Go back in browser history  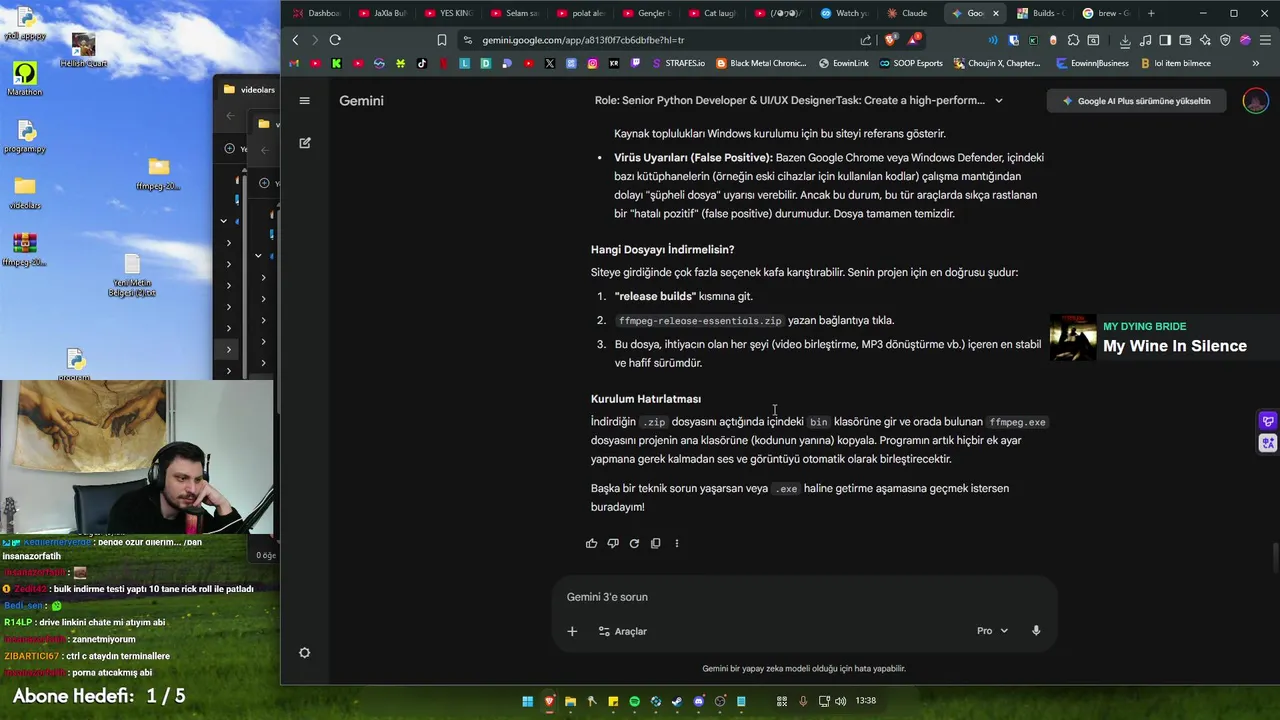(295, 40)
